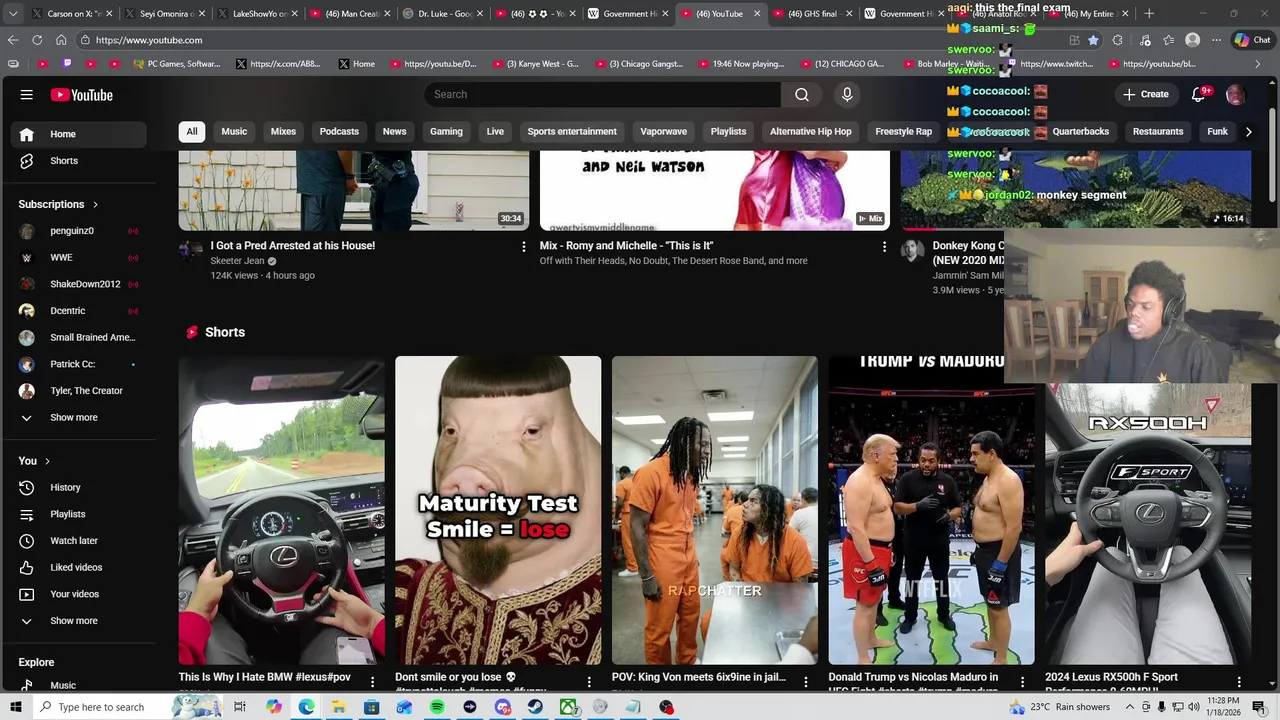Reload the page in browser
The width and height of the screenshot is (1280, 720).
(x=37, y=40)
